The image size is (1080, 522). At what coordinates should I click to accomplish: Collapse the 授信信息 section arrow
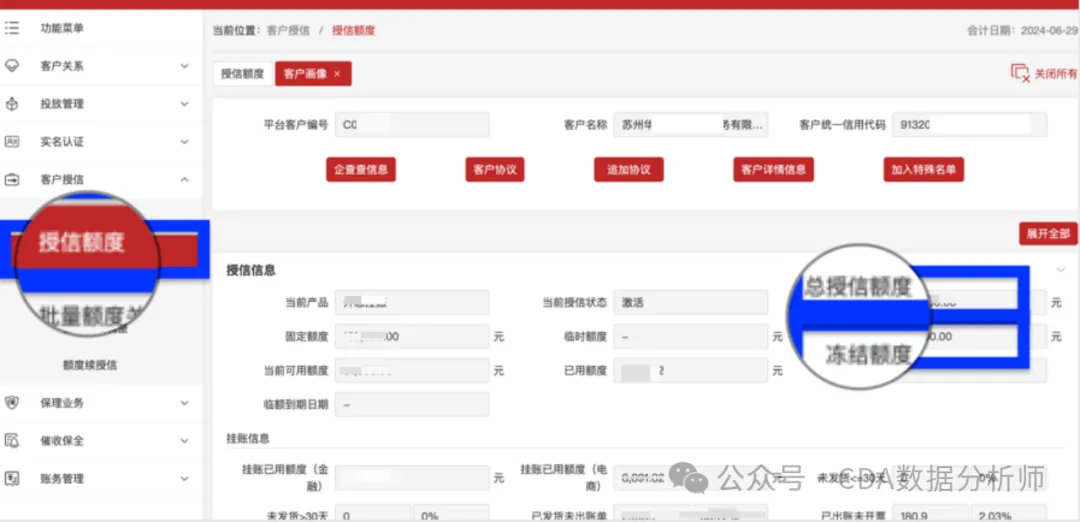coord(1061,270)
